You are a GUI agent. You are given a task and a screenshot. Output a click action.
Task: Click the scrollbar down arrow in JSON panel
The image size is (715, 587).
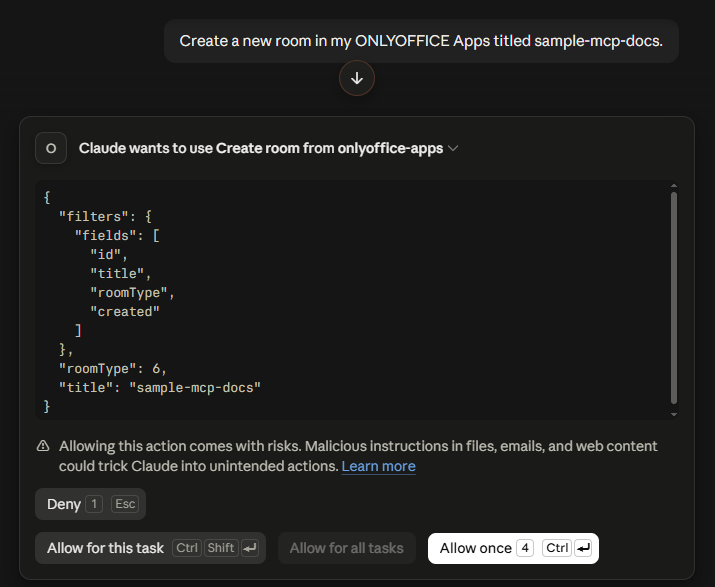point(674,414)
